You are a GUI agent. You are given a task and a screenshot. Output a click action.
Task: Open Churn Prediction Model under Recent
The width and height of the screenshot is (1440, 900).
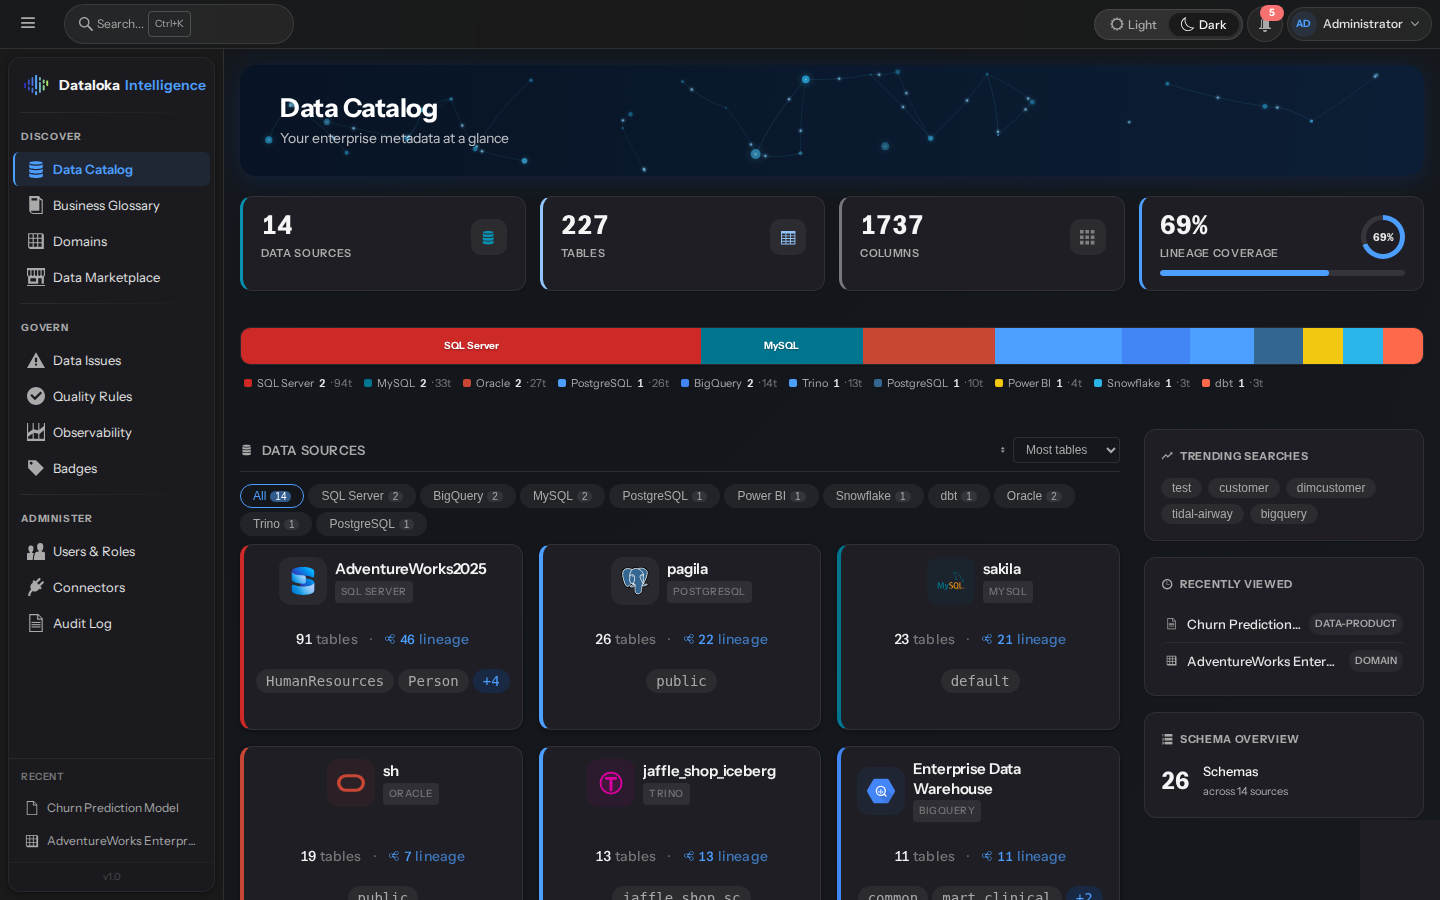point(113,807)
